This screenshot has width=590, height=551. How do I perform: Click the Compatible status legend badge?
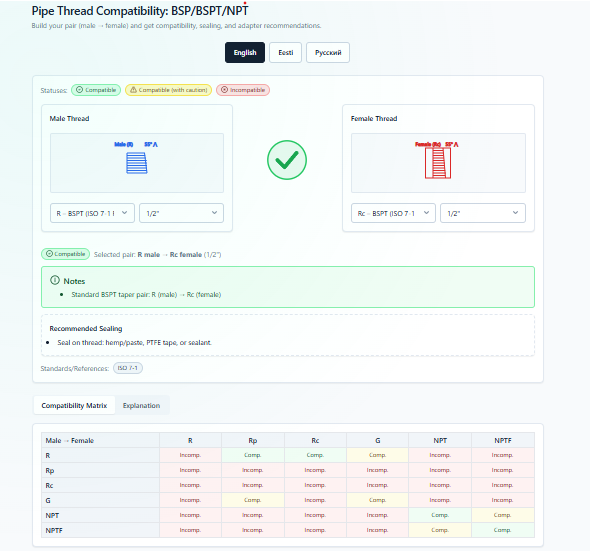click(x=96, y=90)
